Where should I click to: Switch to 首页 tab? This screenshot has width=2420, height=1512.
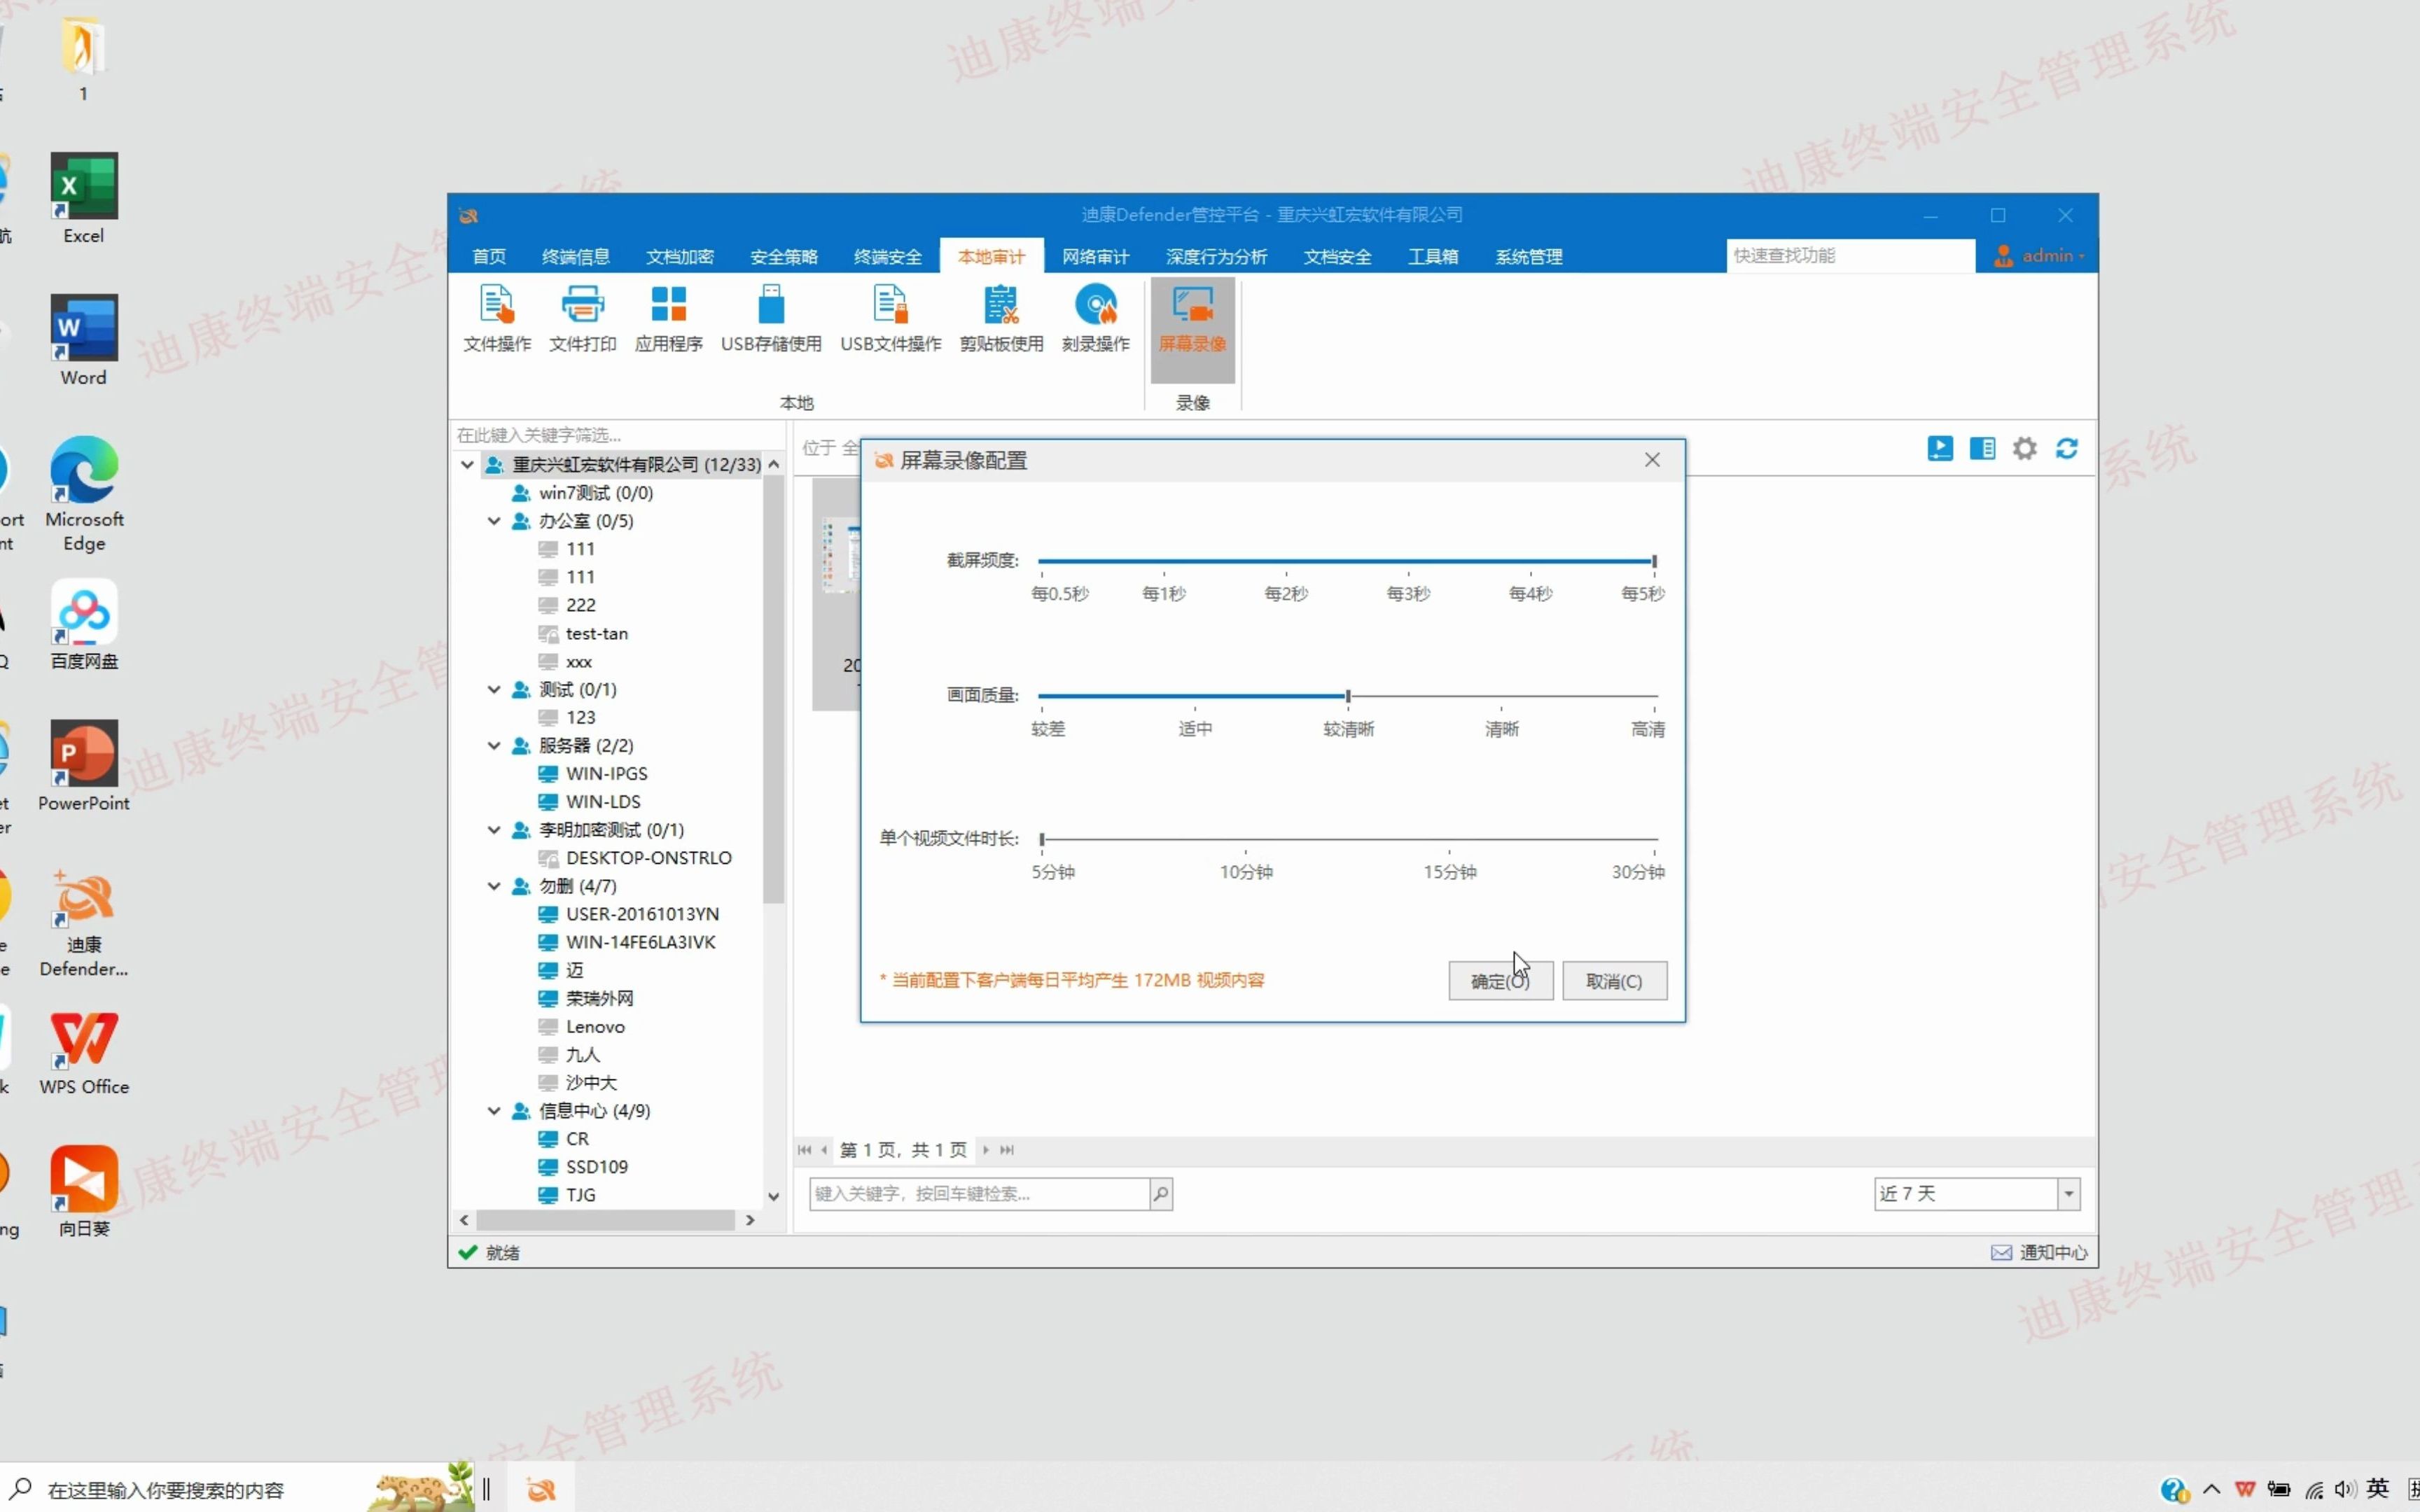pos(489,256)
